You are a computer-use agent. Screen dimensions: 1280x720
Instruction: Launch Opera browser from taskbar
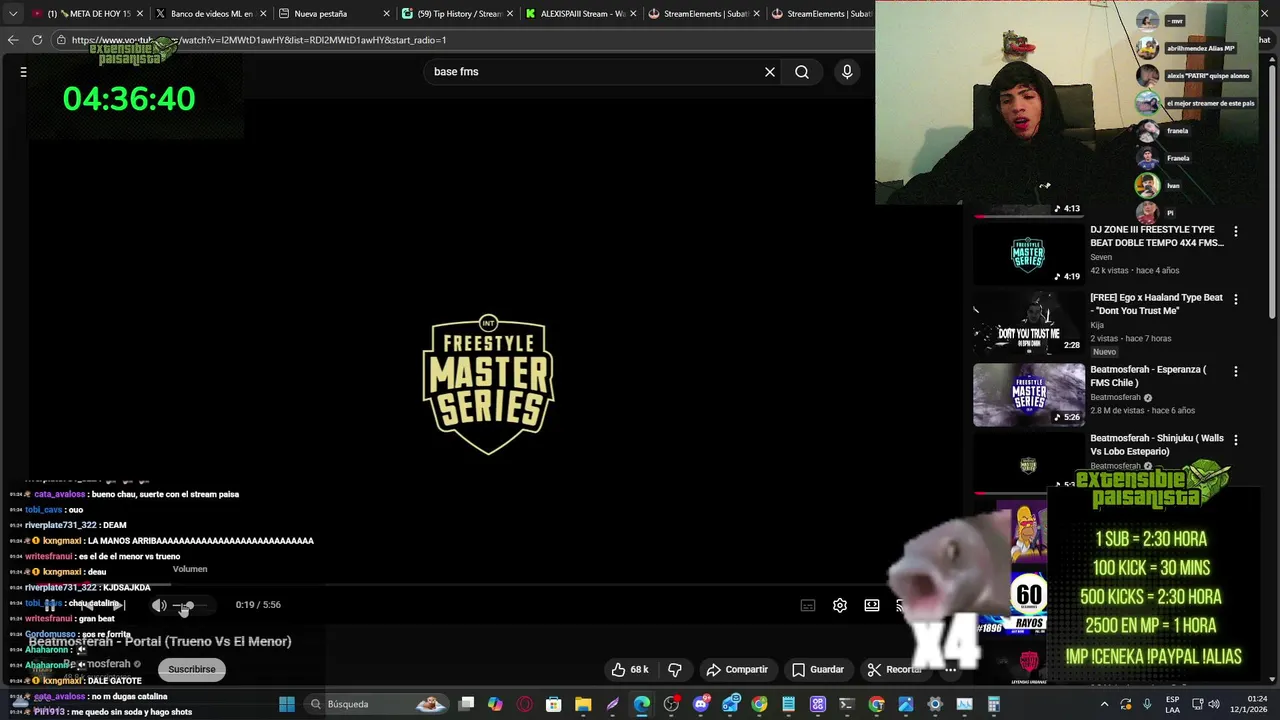click(524, 704)
